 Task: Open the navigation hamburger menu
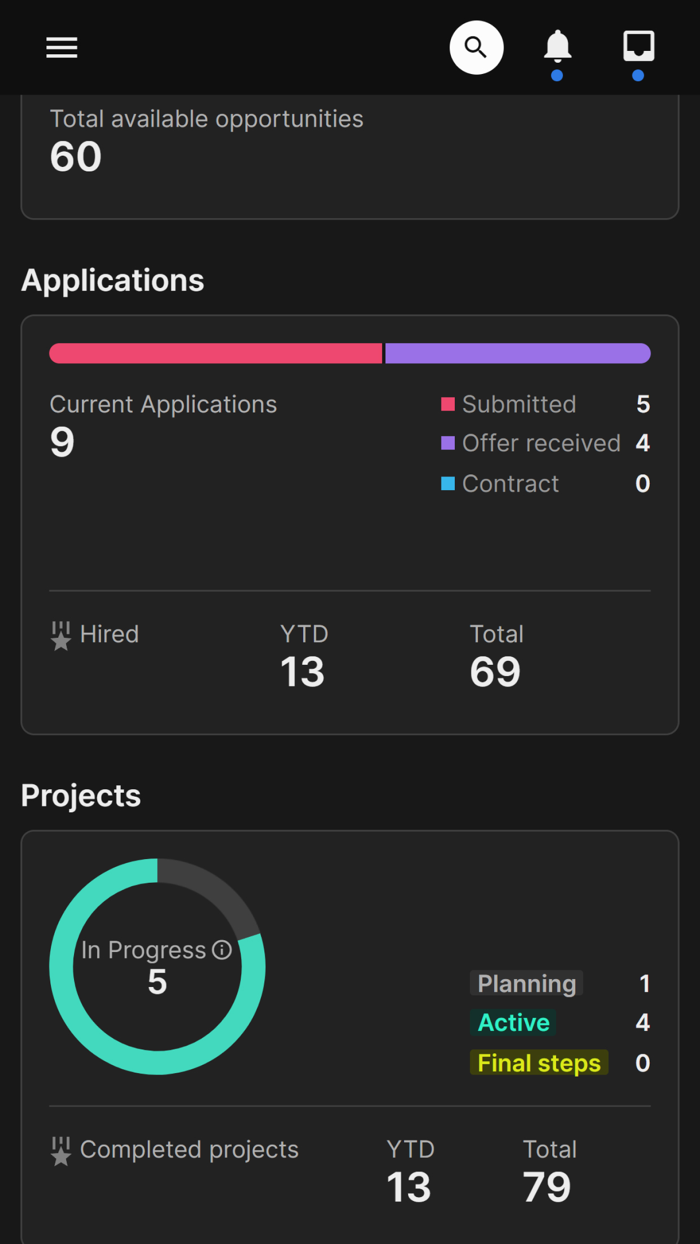(x=61, y=47)
